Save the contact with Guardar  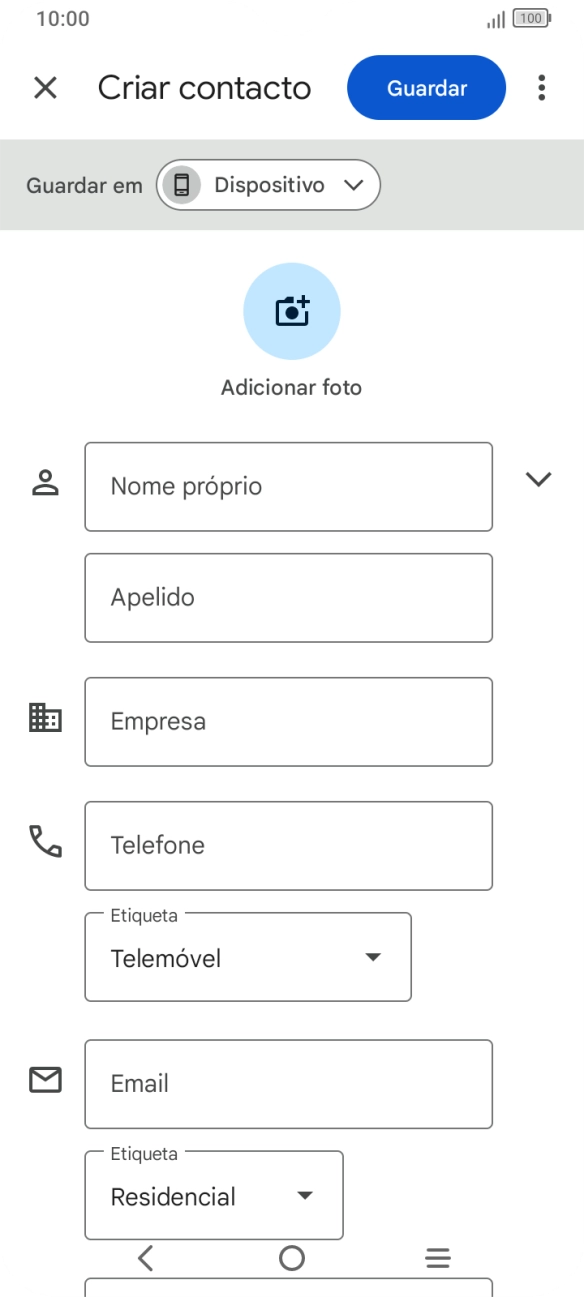[426, 88]
